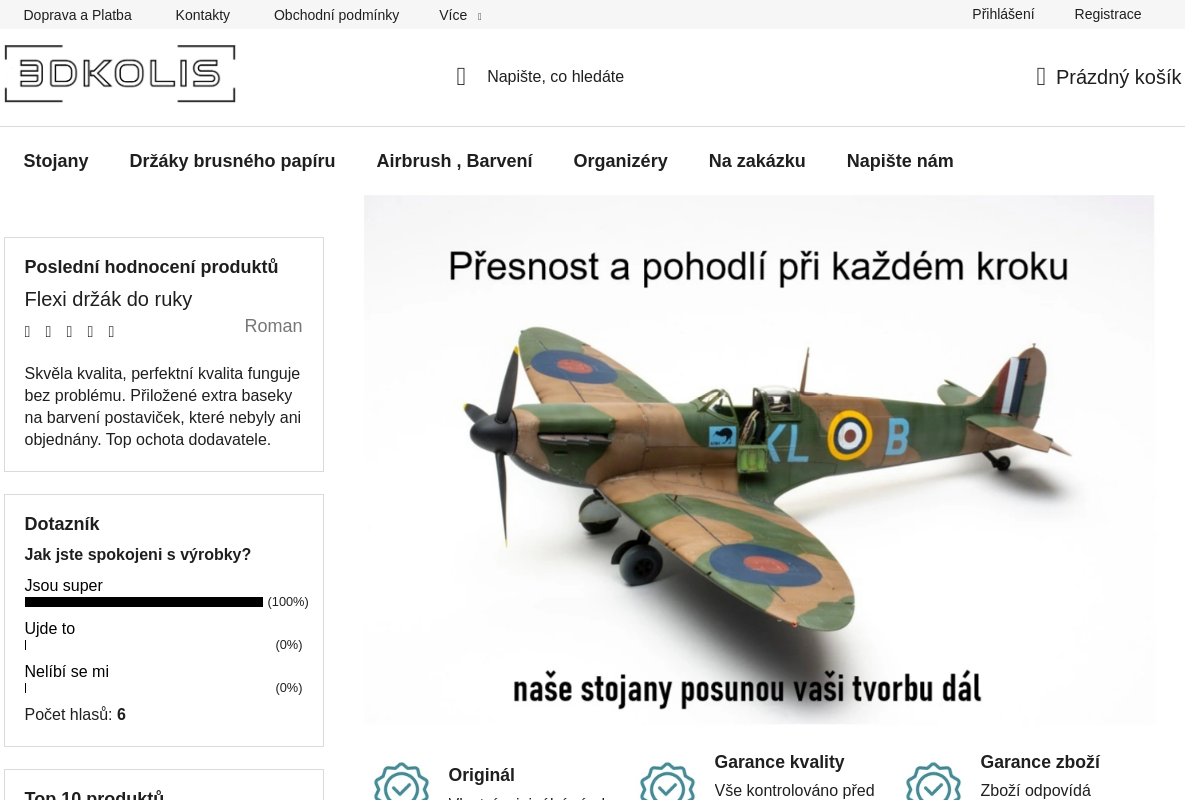The image size is (1200, 800).
Task: Click the 'Registrace' link
Action: pos(1108,14)
